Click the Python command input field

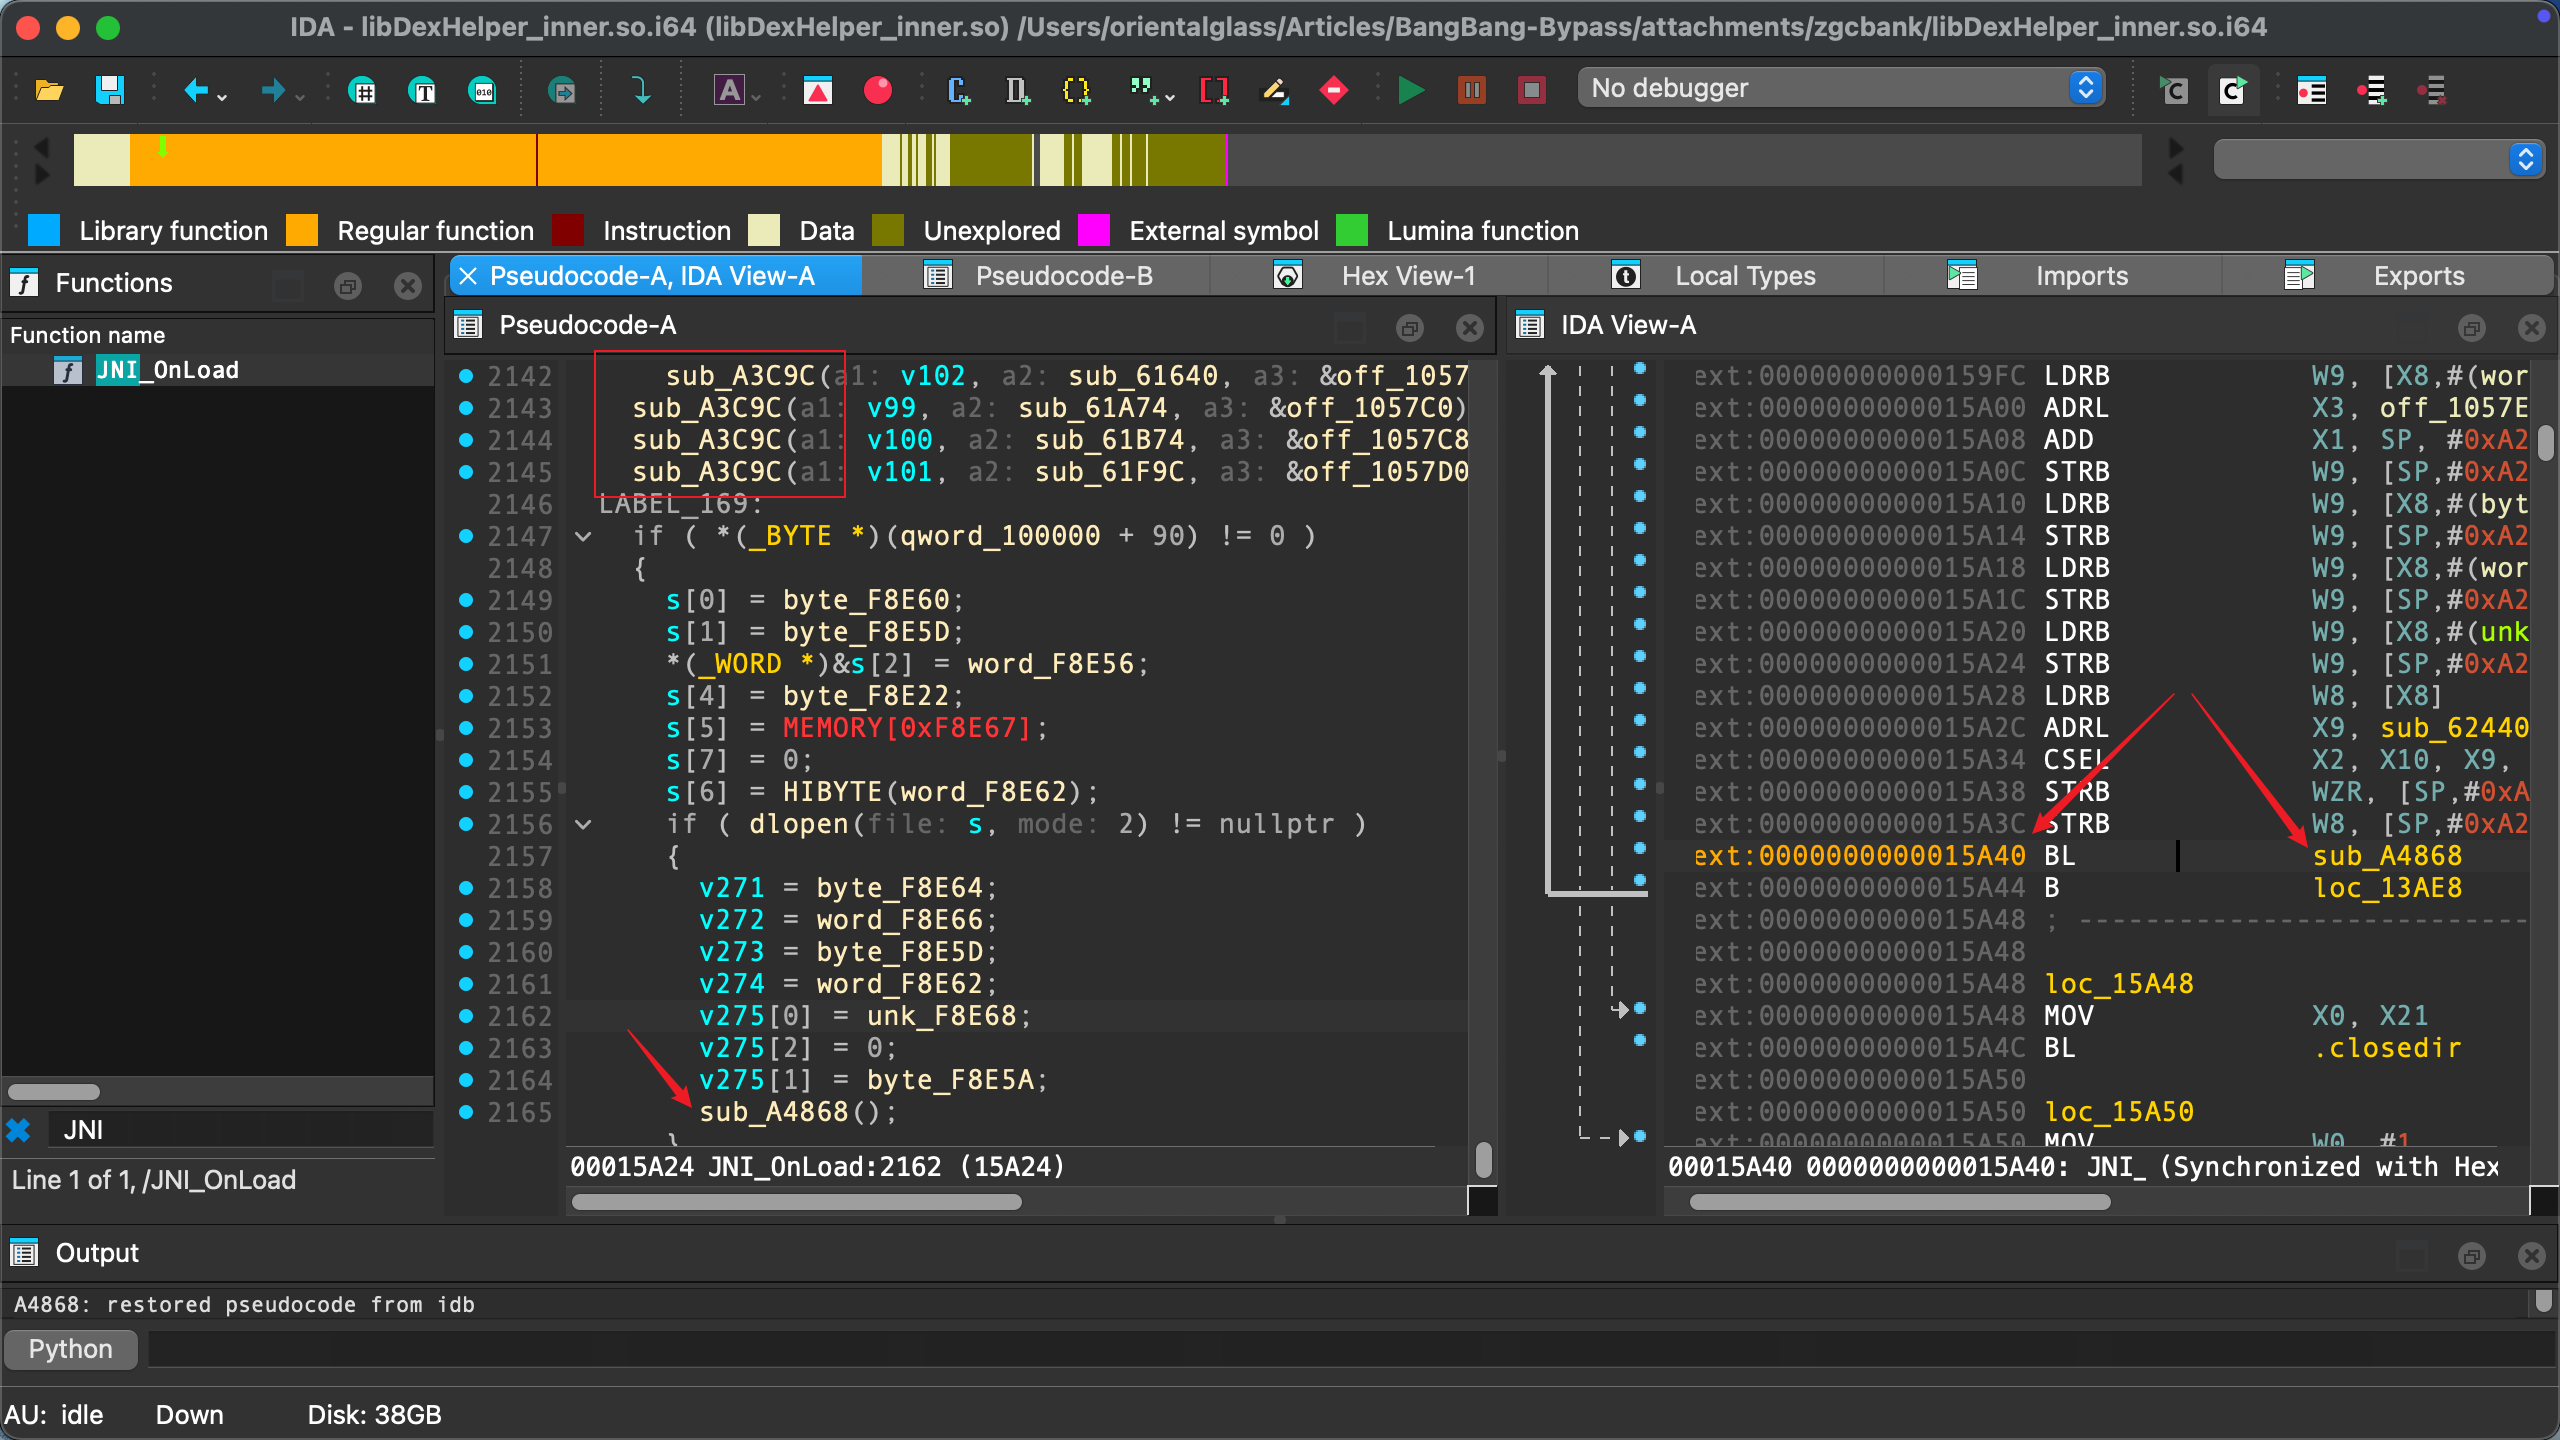point(1350,1349)
